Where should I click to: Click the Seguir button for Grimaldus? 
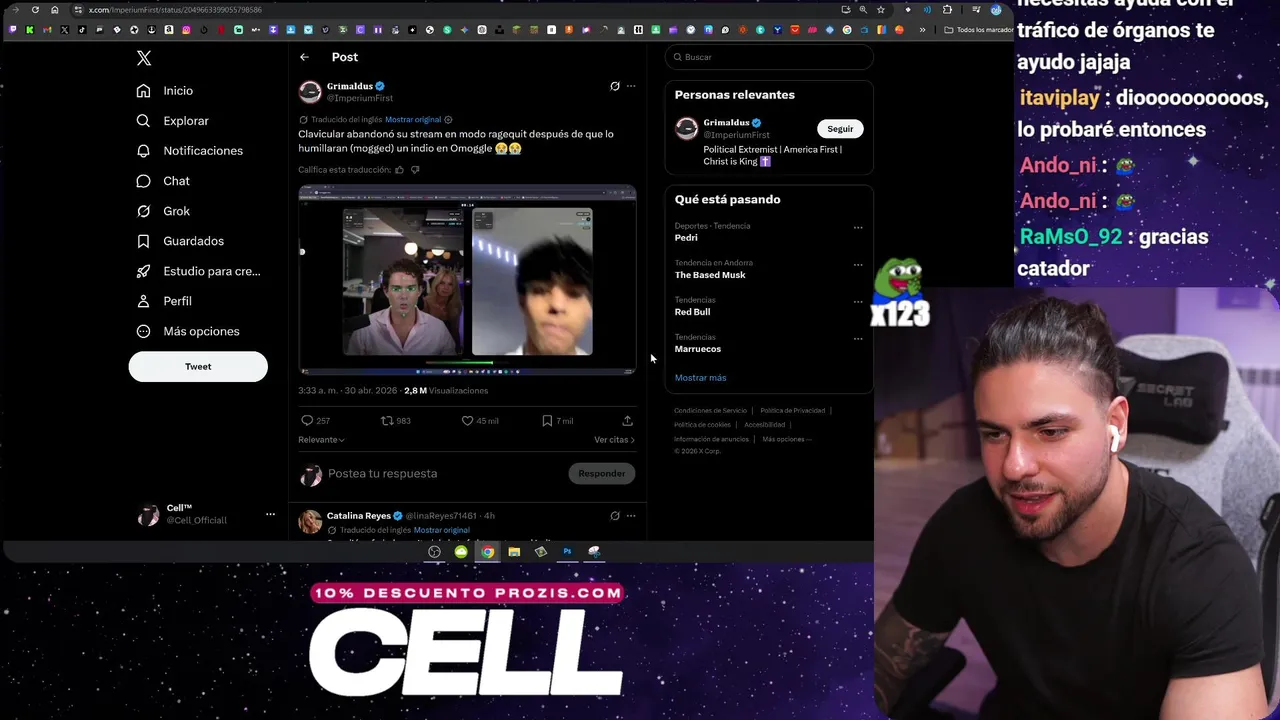click(840, 129)
